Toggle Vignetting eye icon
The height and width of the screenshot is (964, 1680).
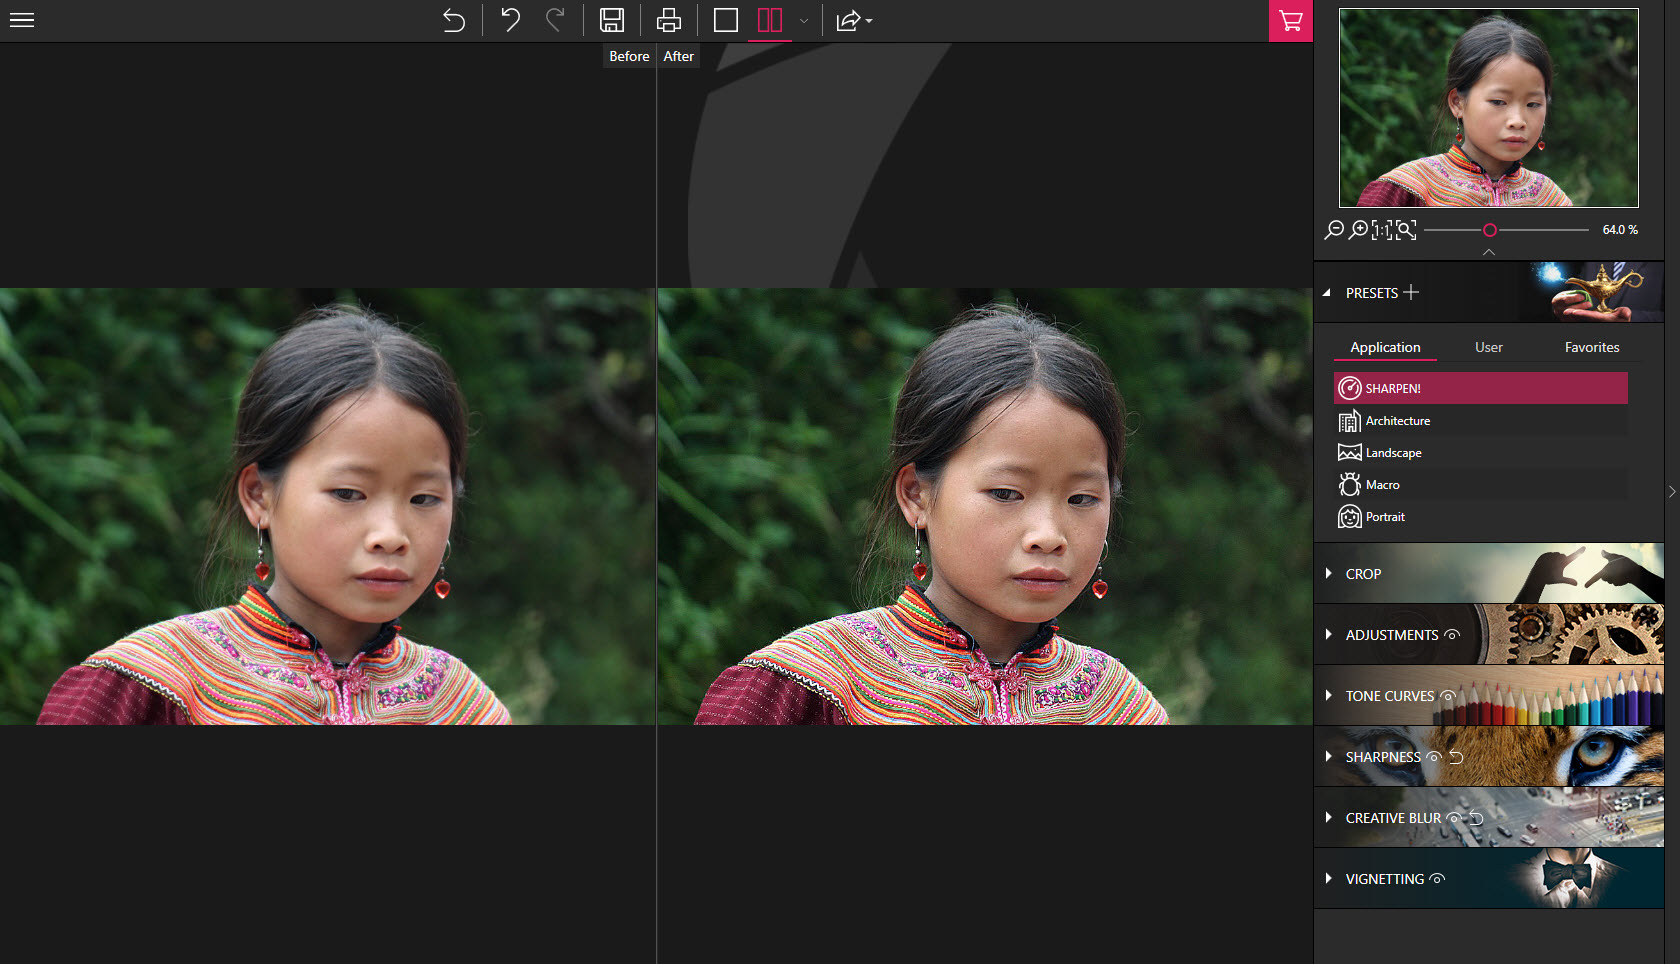point(1437,879)
